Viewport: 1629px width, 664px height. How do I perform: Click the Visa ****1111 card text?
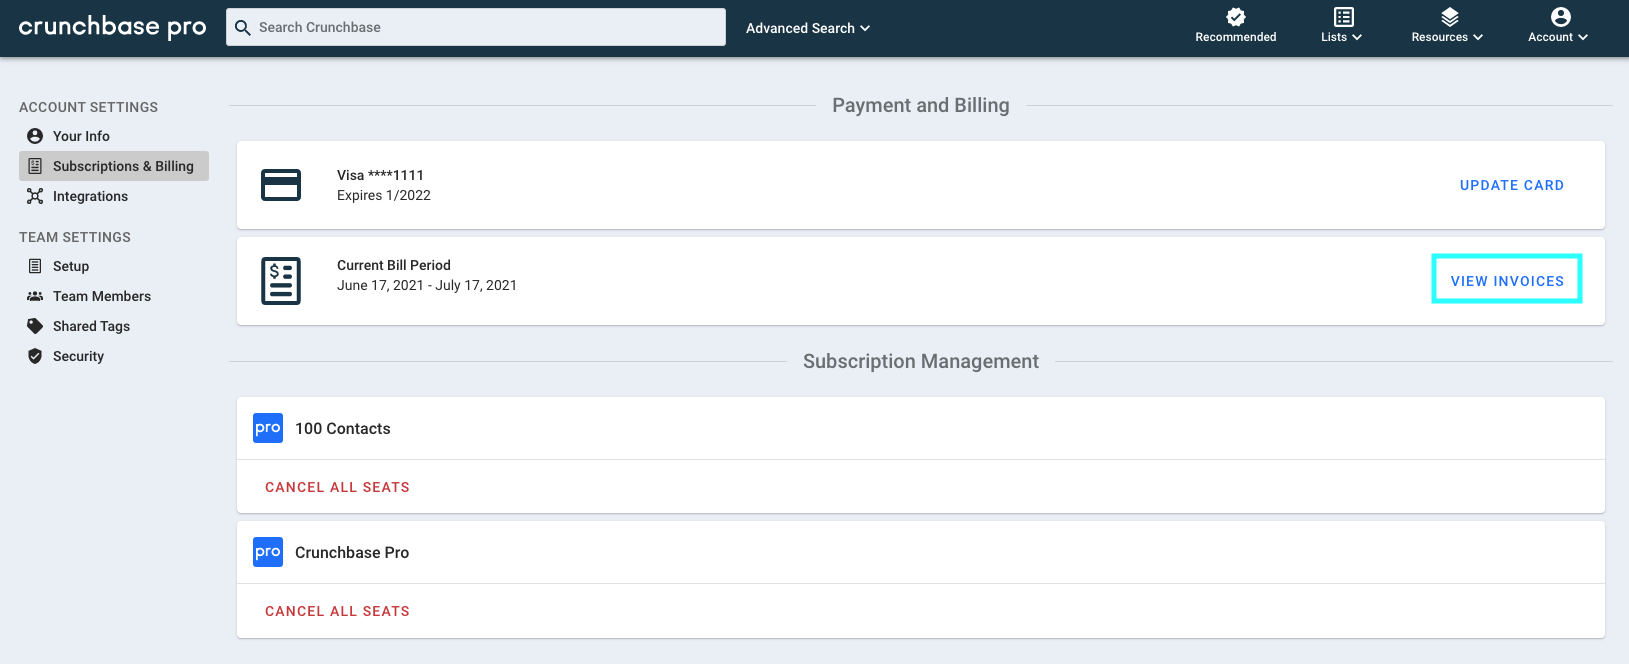(380, 175)
